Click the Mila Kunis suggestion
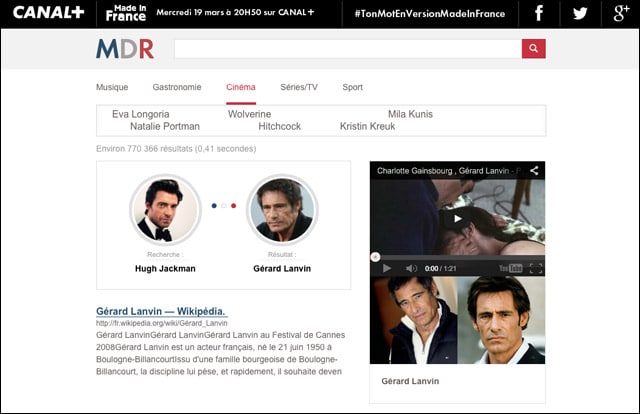The height and width of the screenshot is (414, 640). (x=410, y=114)
